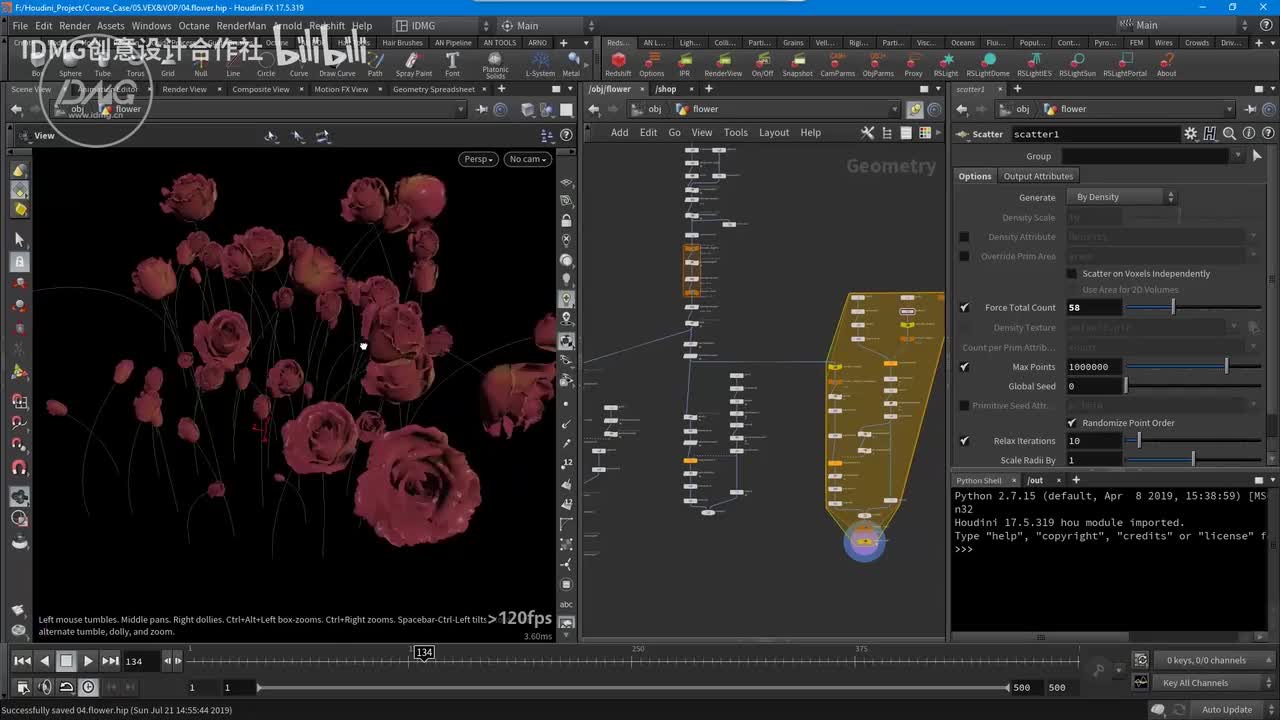Click the Auto Update button
The width and height of the screenshot is (1280, 720).
tap(1226, 710)
